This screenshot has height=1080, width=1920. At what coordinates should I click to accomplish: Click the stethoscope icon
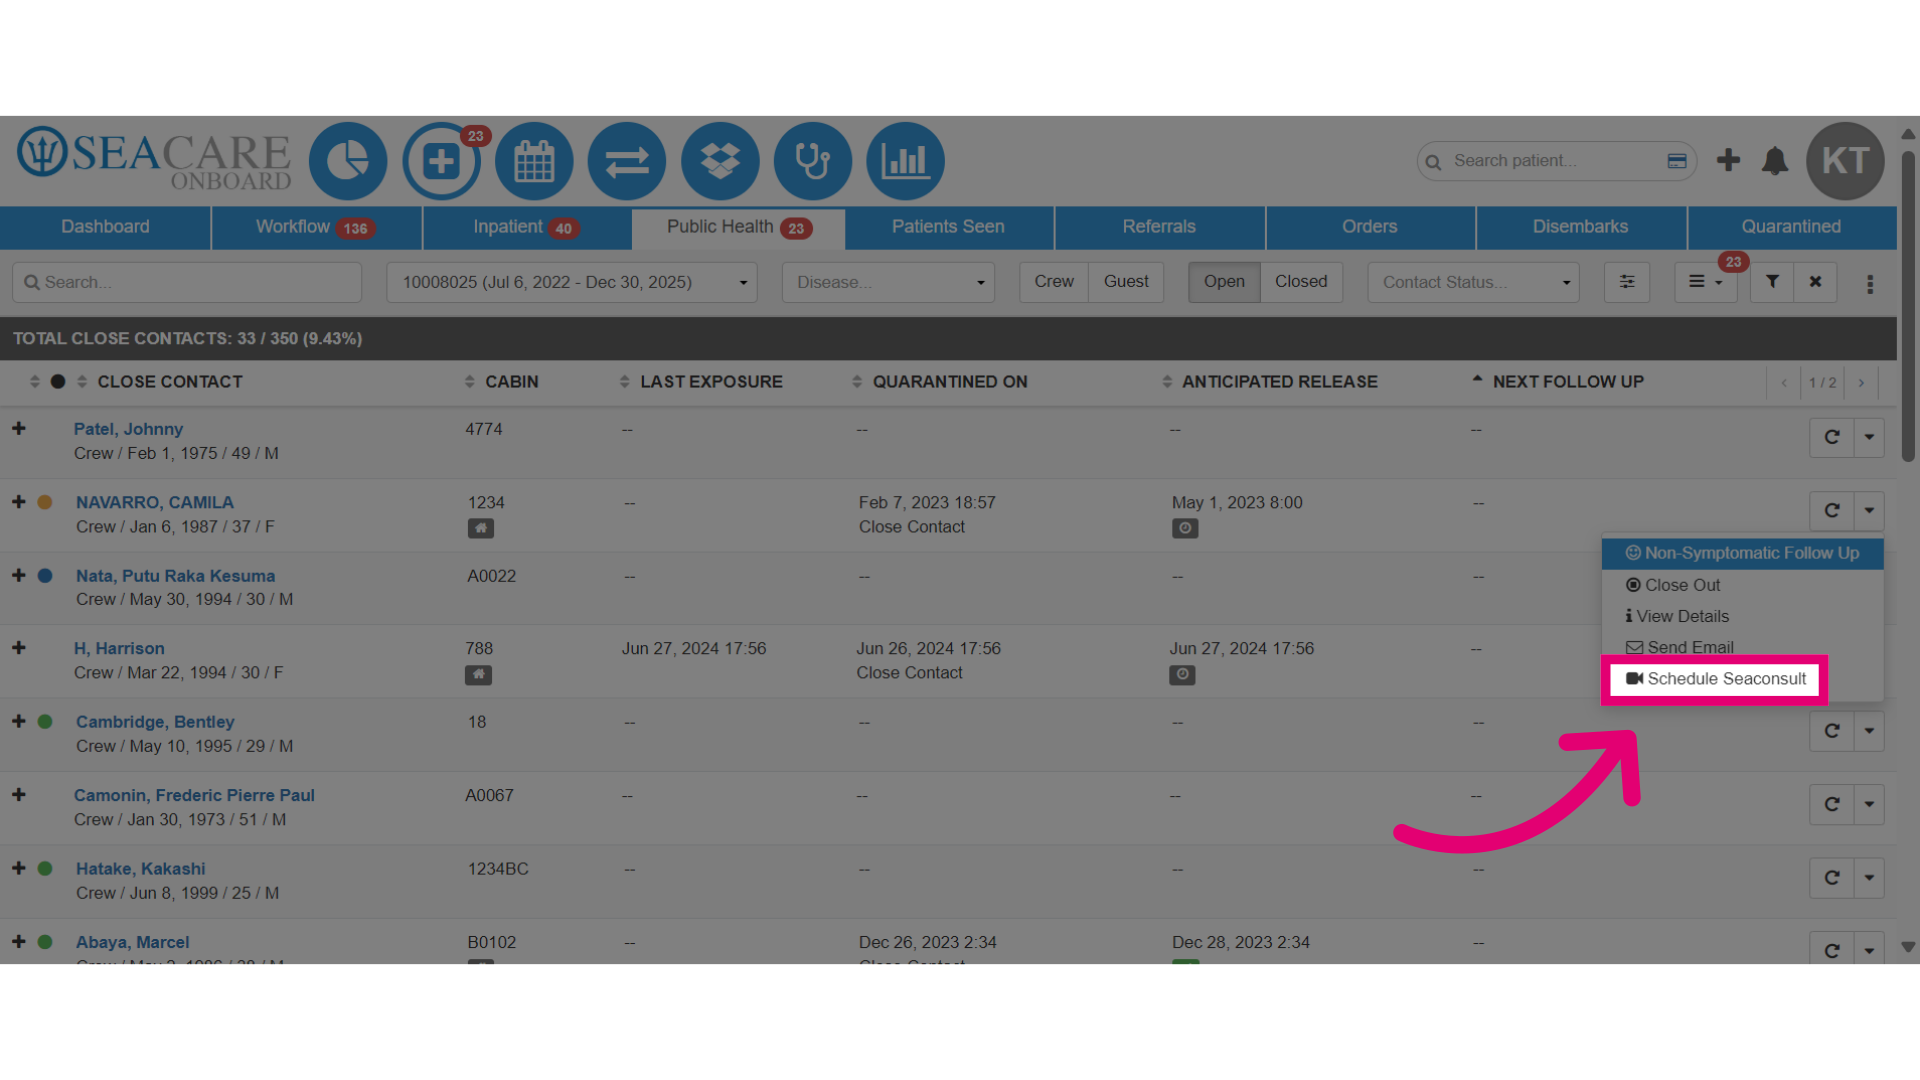click(813, 161)
